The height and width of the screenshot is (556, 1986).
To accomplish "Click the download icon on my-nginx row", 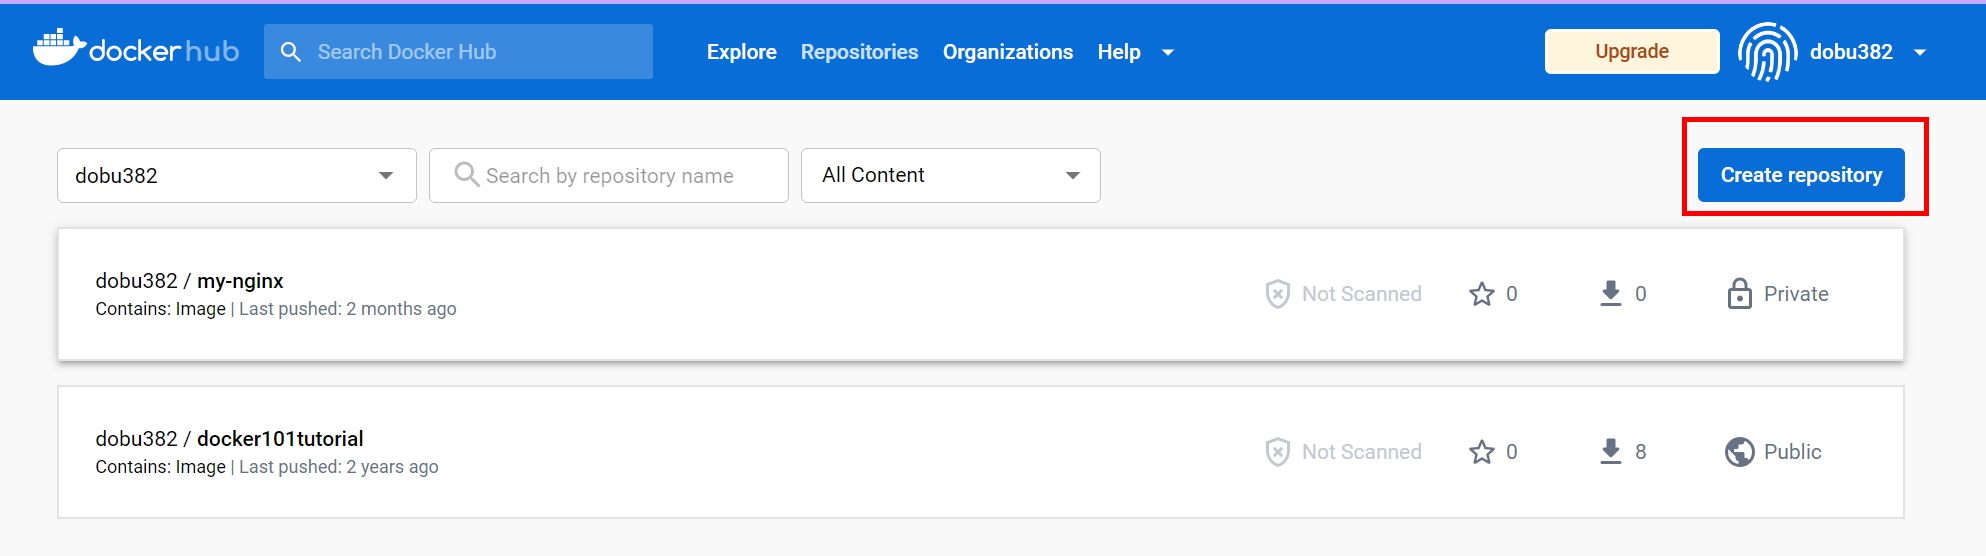I will [1611, 294].
